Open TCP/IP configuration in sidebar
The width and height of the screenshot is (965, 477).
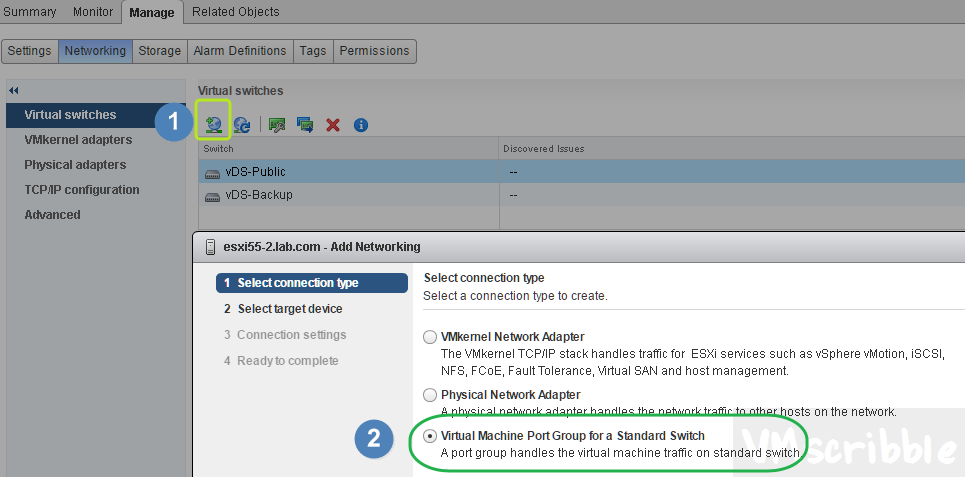coord(82,190)
